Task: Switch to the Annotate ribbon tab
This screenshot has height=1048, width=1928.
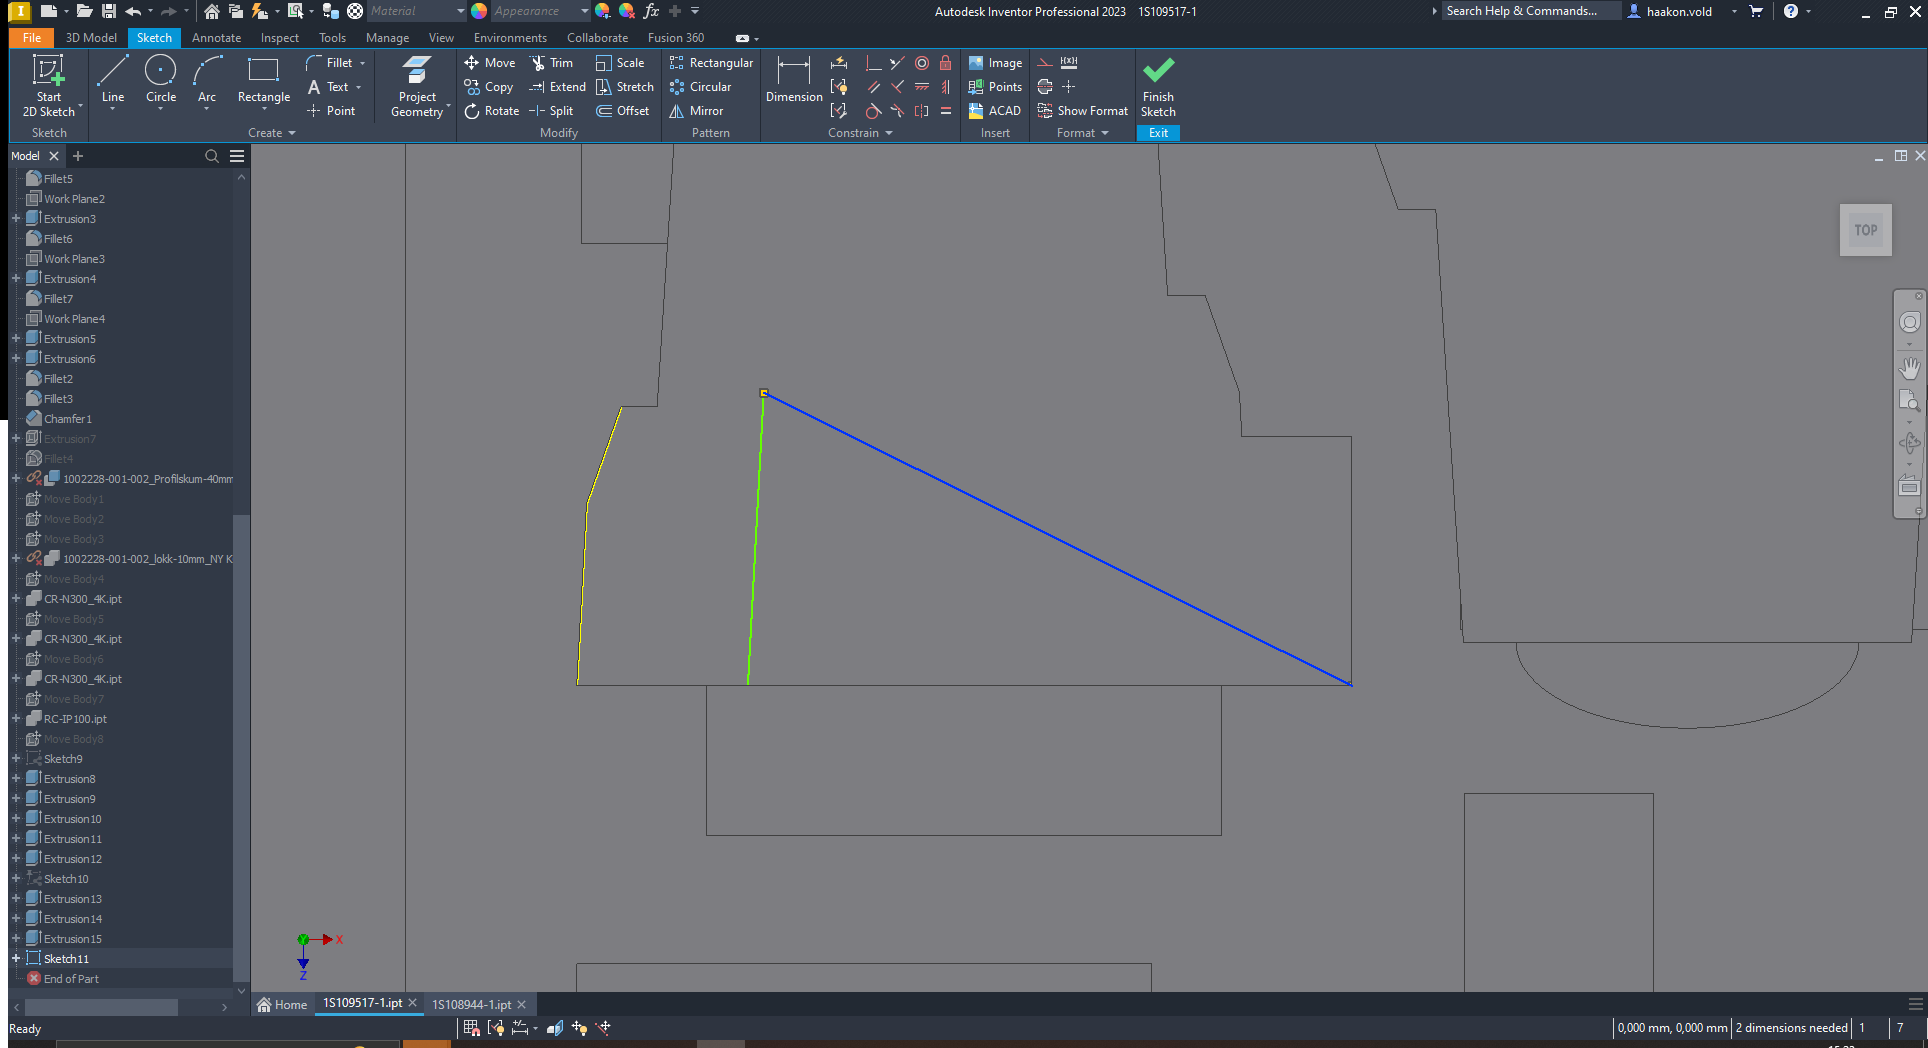Action: pyautogui.click(x=216, y=37)
